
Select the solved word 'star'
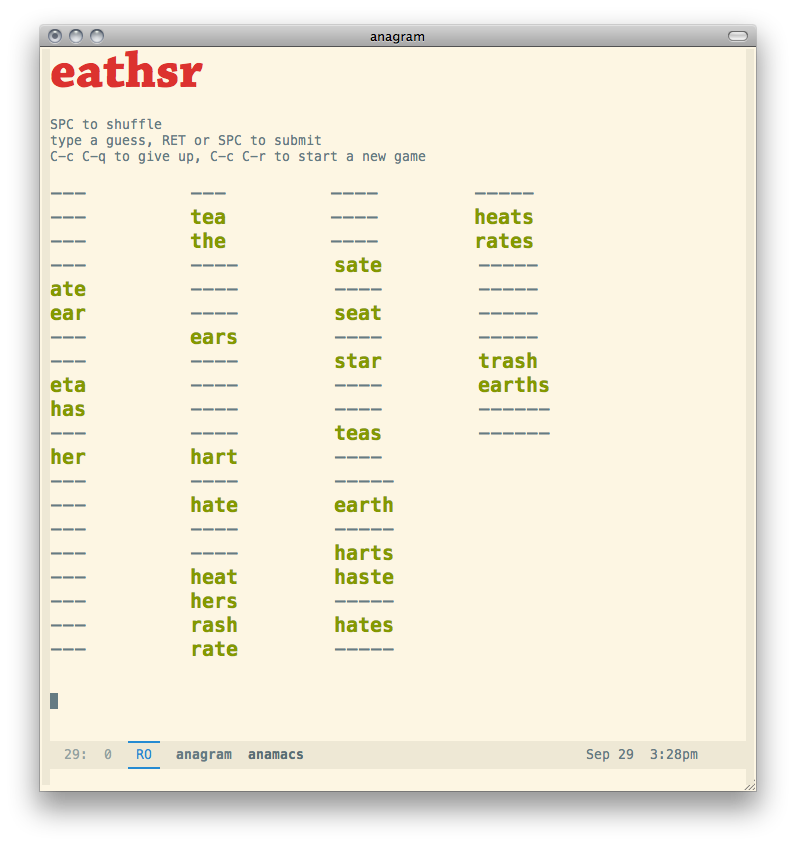click(x=358, y=361)
